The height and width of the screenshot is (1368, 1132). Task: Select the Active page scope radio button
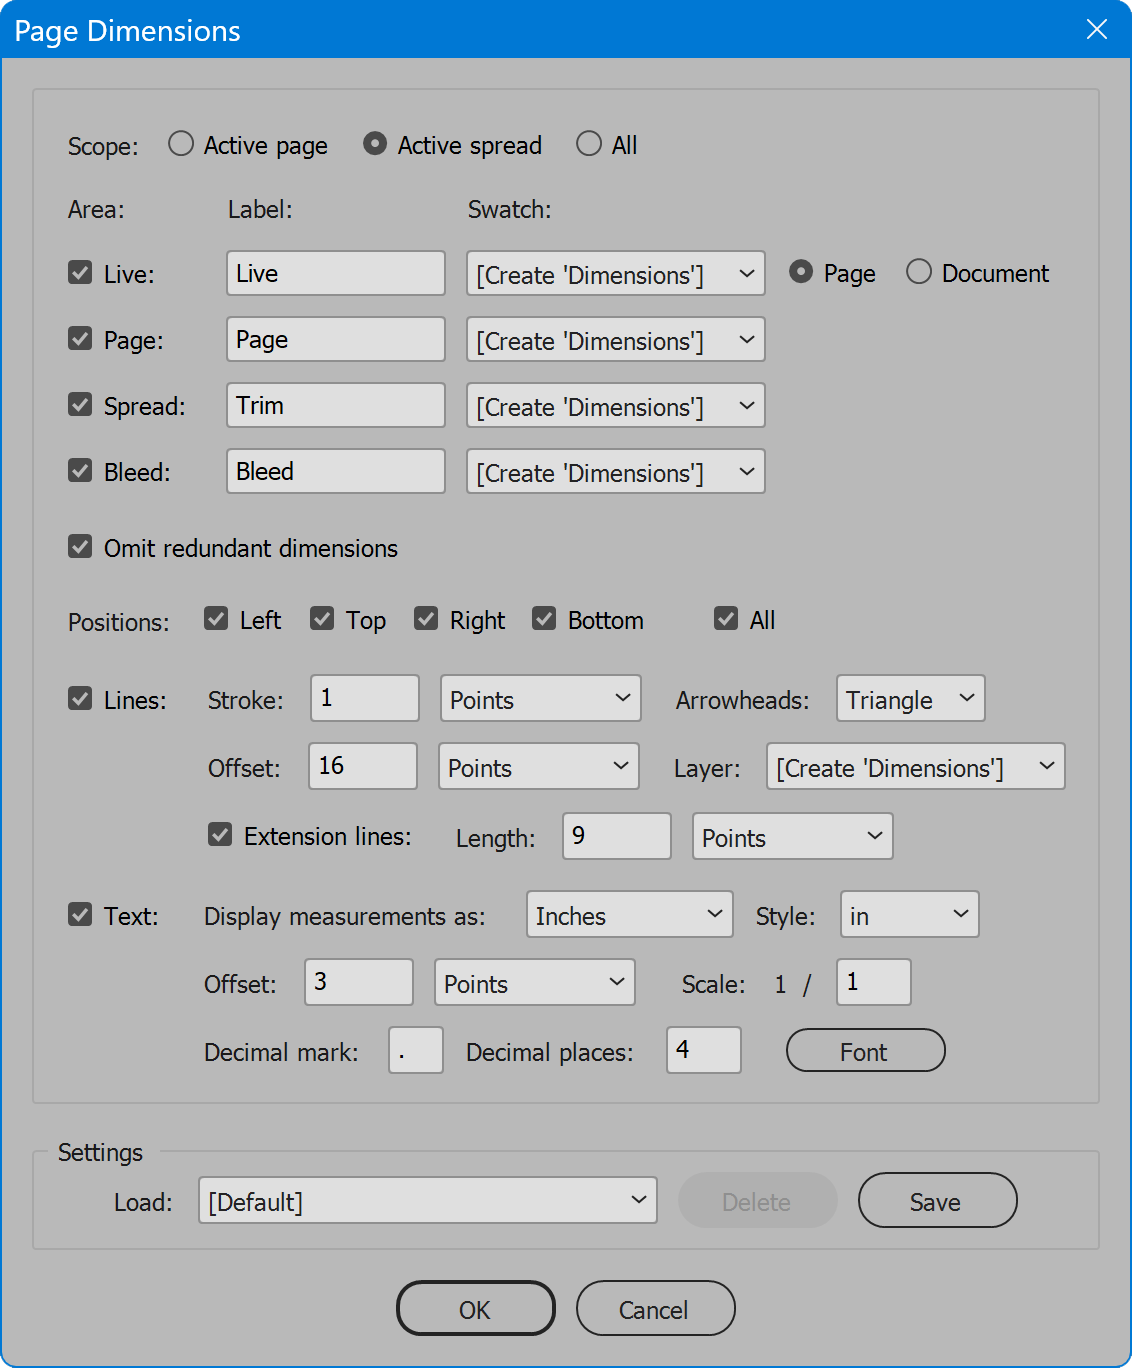(x=181, y=144)
